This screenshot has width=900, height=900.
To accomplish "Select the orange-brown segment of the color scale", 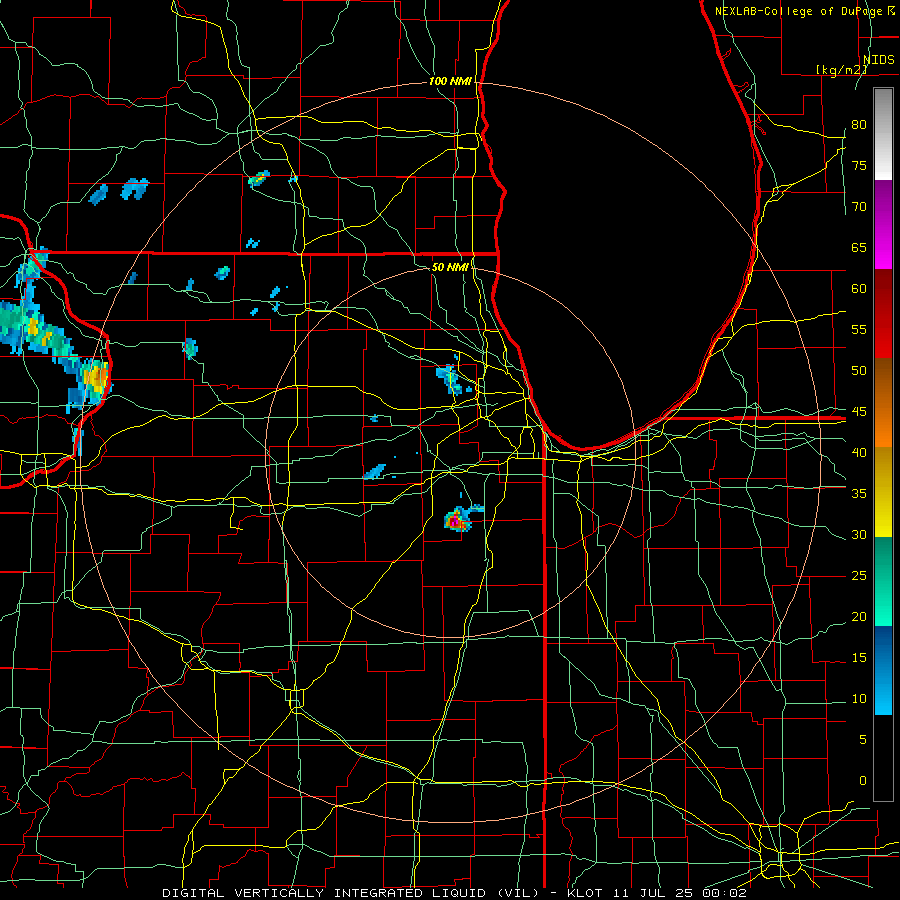I will (883, 403).
